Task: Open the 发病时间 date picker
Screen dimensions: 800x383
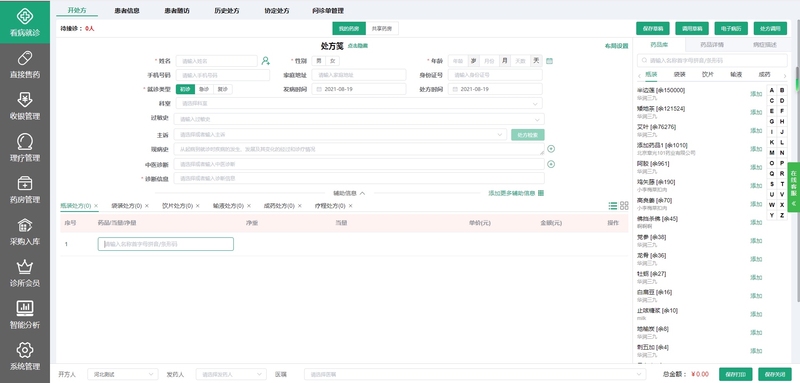Action: (359, 89)
